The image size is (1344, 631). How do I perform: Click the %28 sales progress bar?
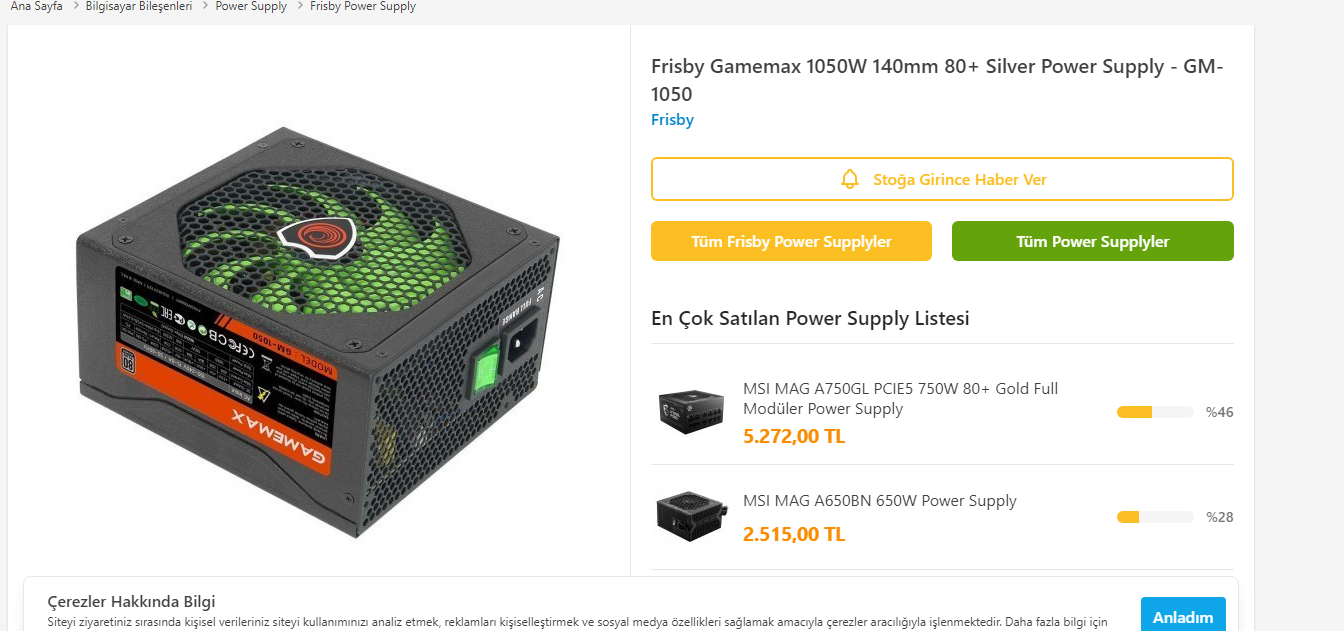(1155, 517)
